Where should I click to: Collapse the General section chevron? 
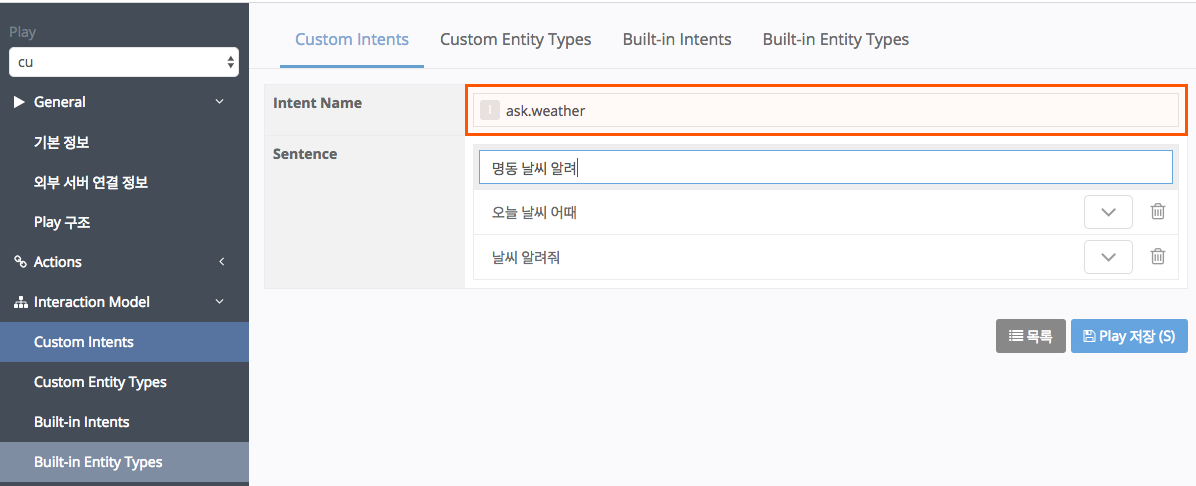(x=220, y=102)
